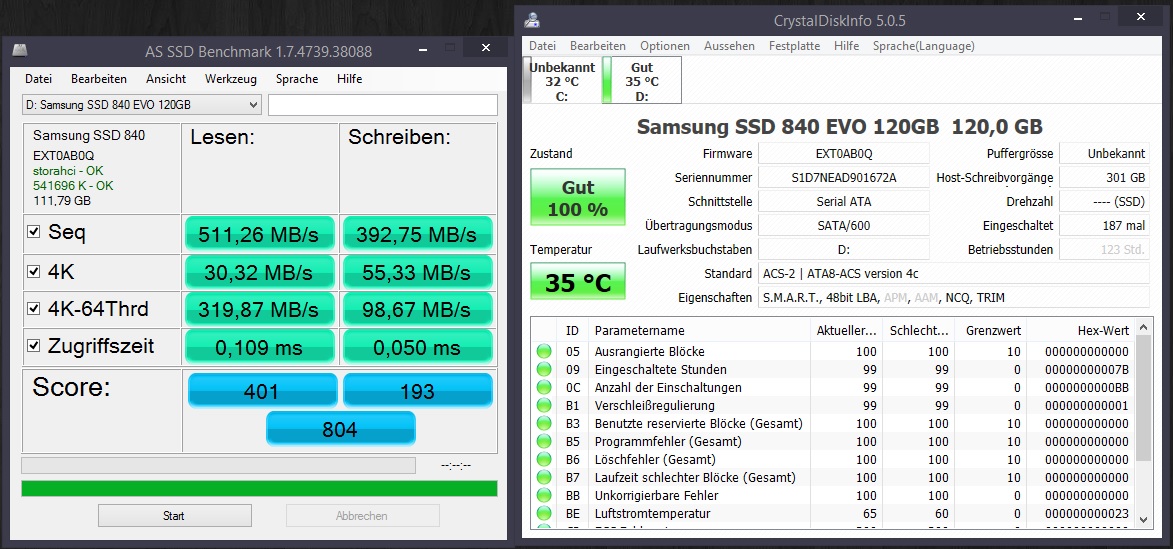The width and height of the screenshot is (1173, 549).
Task: Click the Übertragungsmodus field SATA/600
Action: tap(844, 225)
